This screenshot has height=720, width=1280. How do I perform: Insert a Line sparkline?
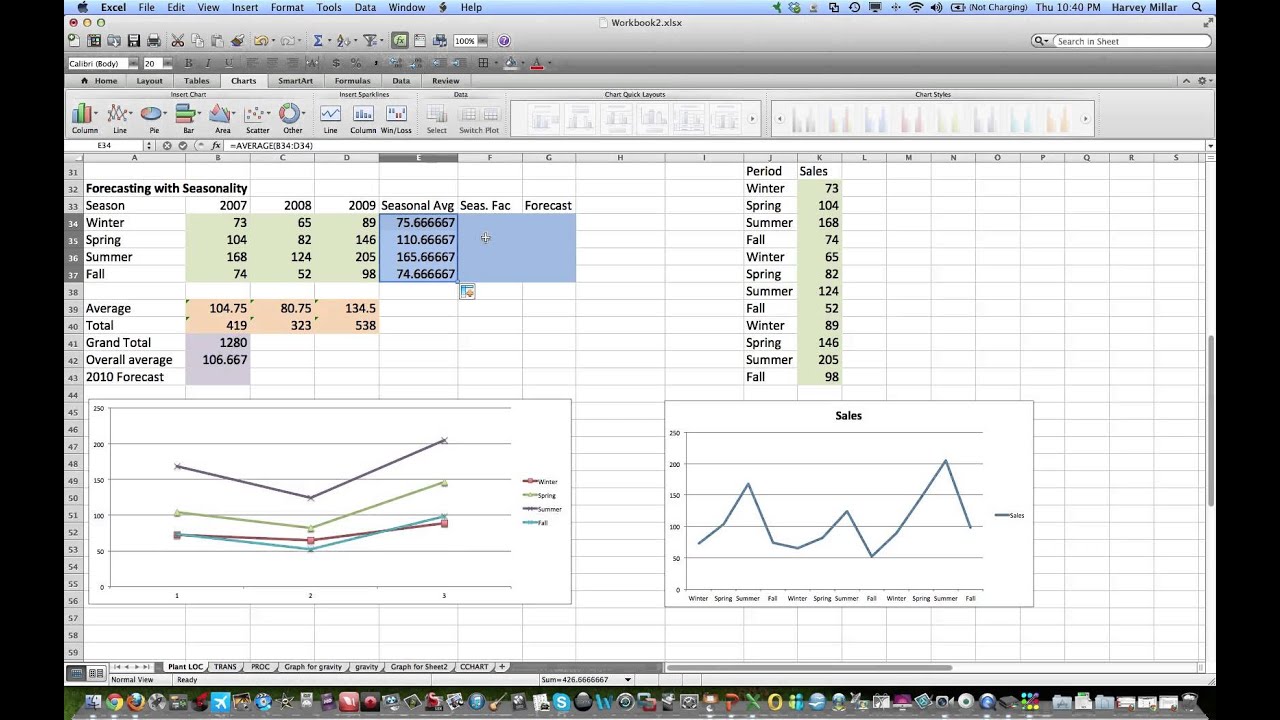click(x=330, y=118)
